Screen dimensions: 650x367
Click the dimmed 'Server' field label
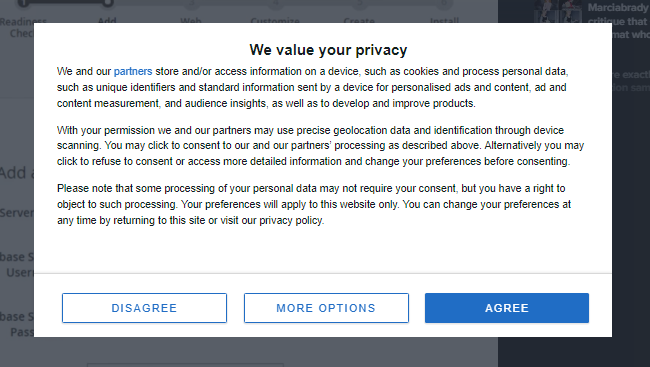[17, 213]
